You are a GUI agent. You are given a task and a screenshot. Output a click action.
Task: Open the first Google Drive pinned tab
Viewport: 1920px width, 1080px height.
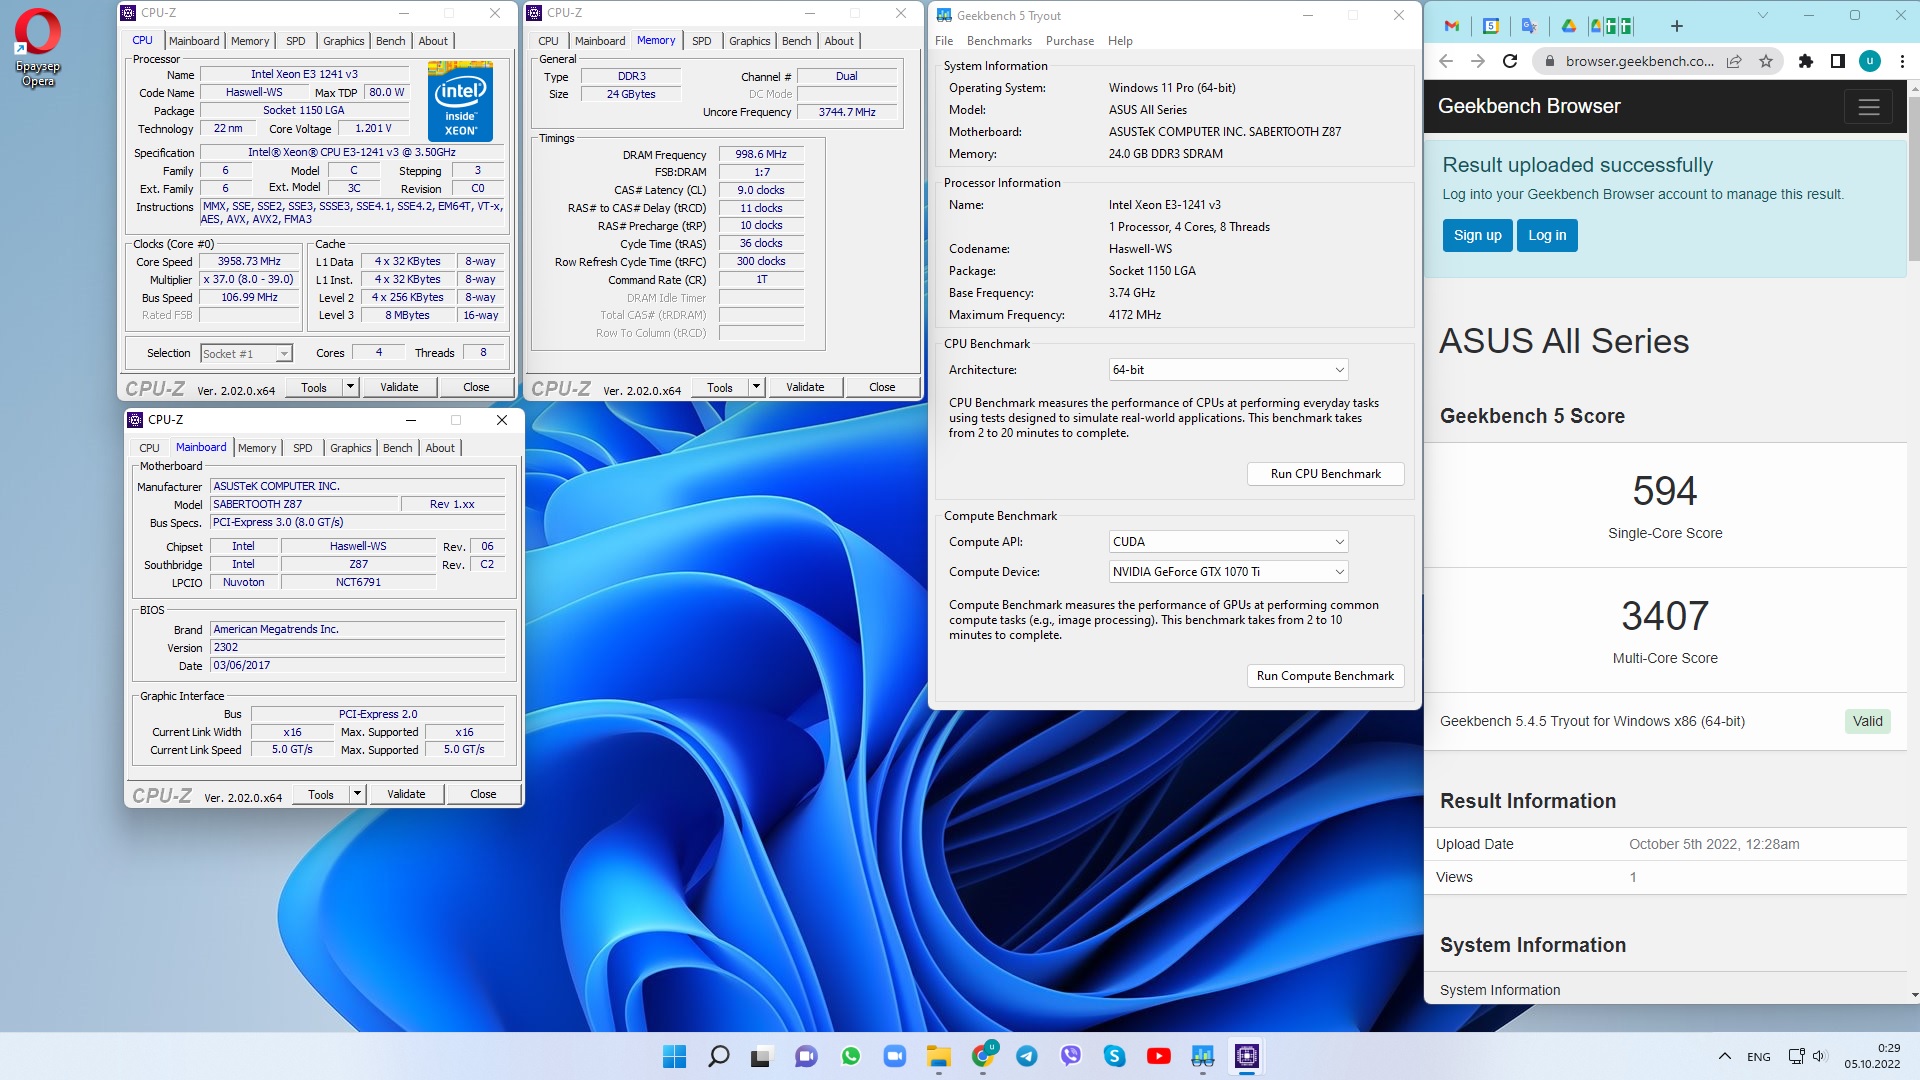(1568, 26)
